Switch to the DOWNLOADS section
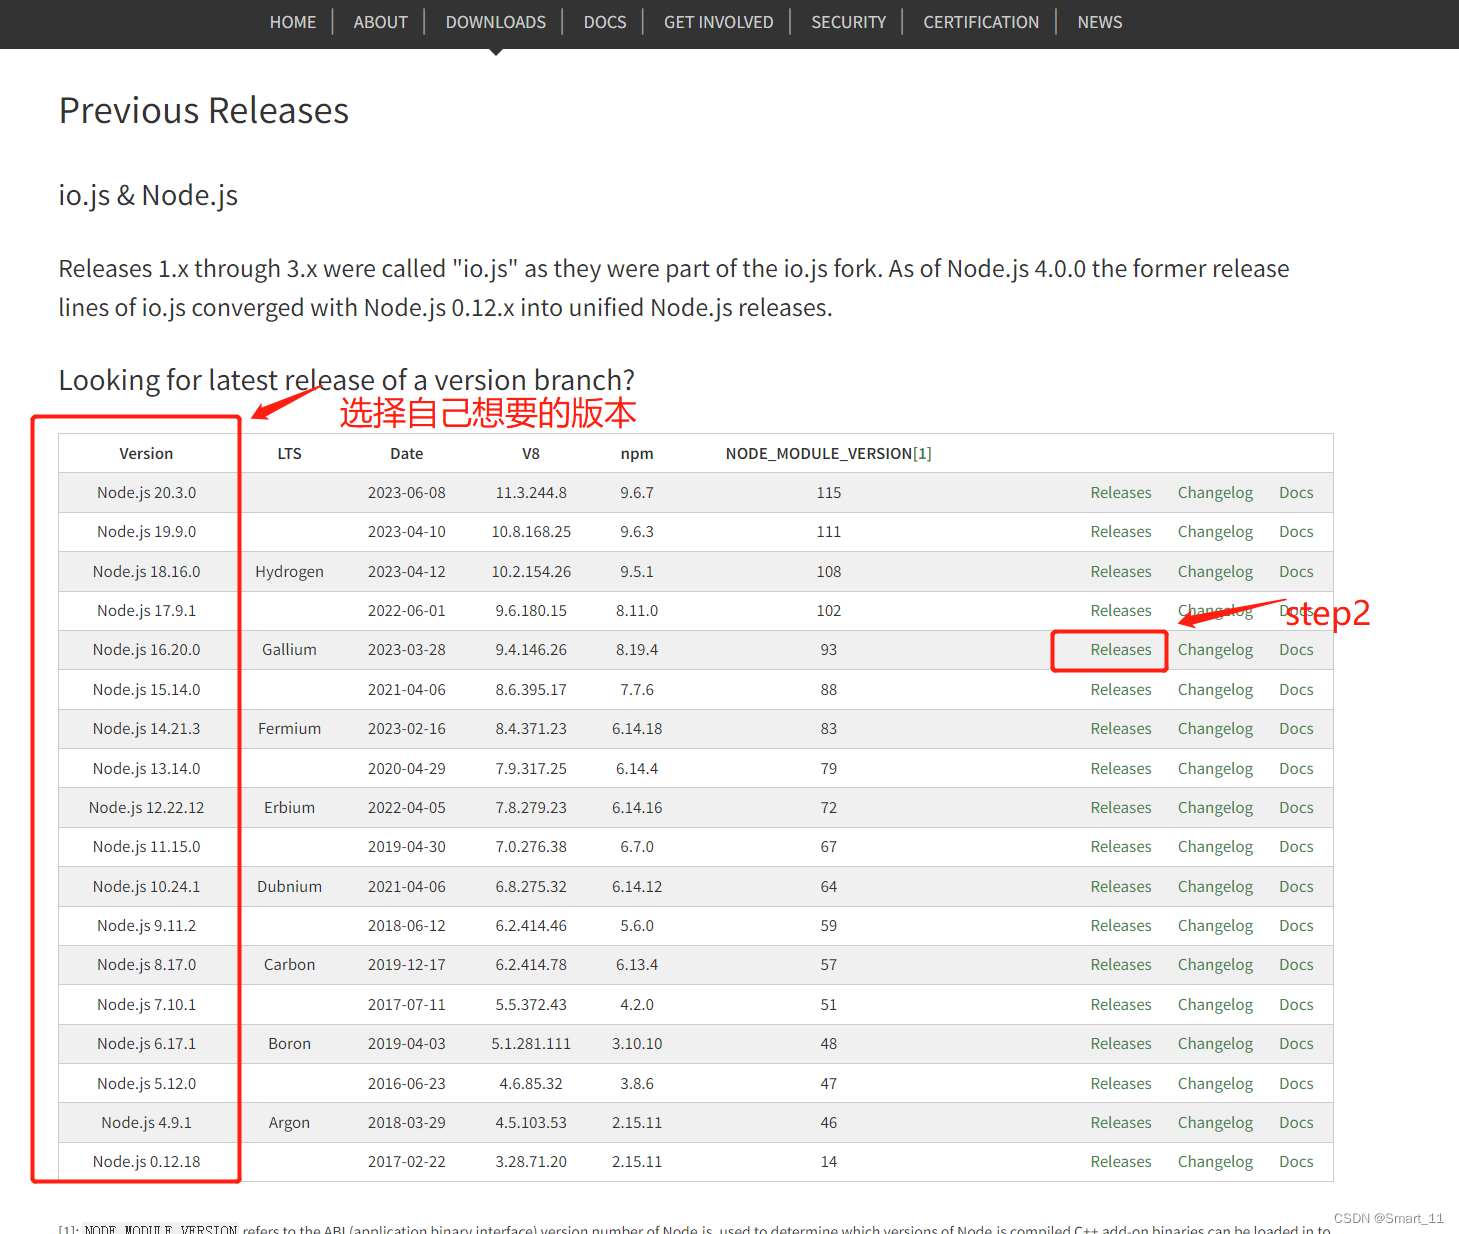Screen dimensions: 1459x1234 (495, 22)
